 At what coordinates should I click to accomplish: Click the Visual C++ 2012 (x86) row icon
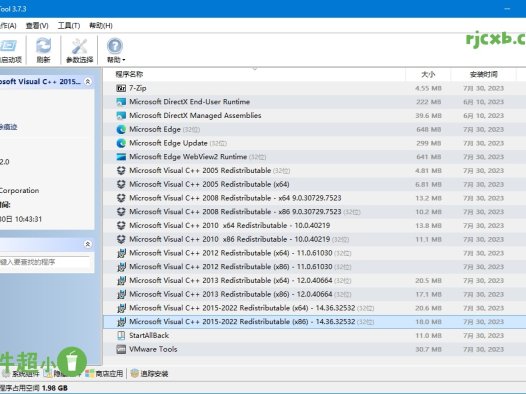coord(121,267)
